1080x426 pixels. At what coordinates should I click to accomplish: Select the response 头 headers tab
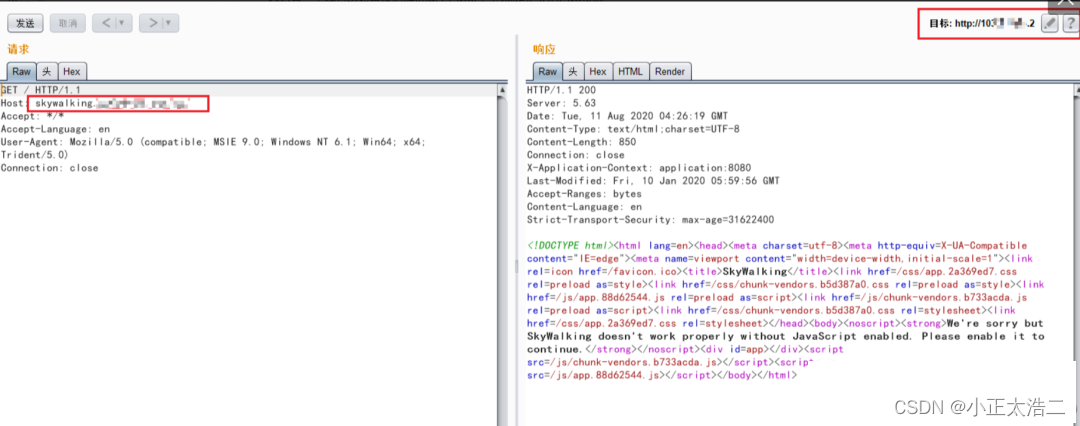click(573, 71)
